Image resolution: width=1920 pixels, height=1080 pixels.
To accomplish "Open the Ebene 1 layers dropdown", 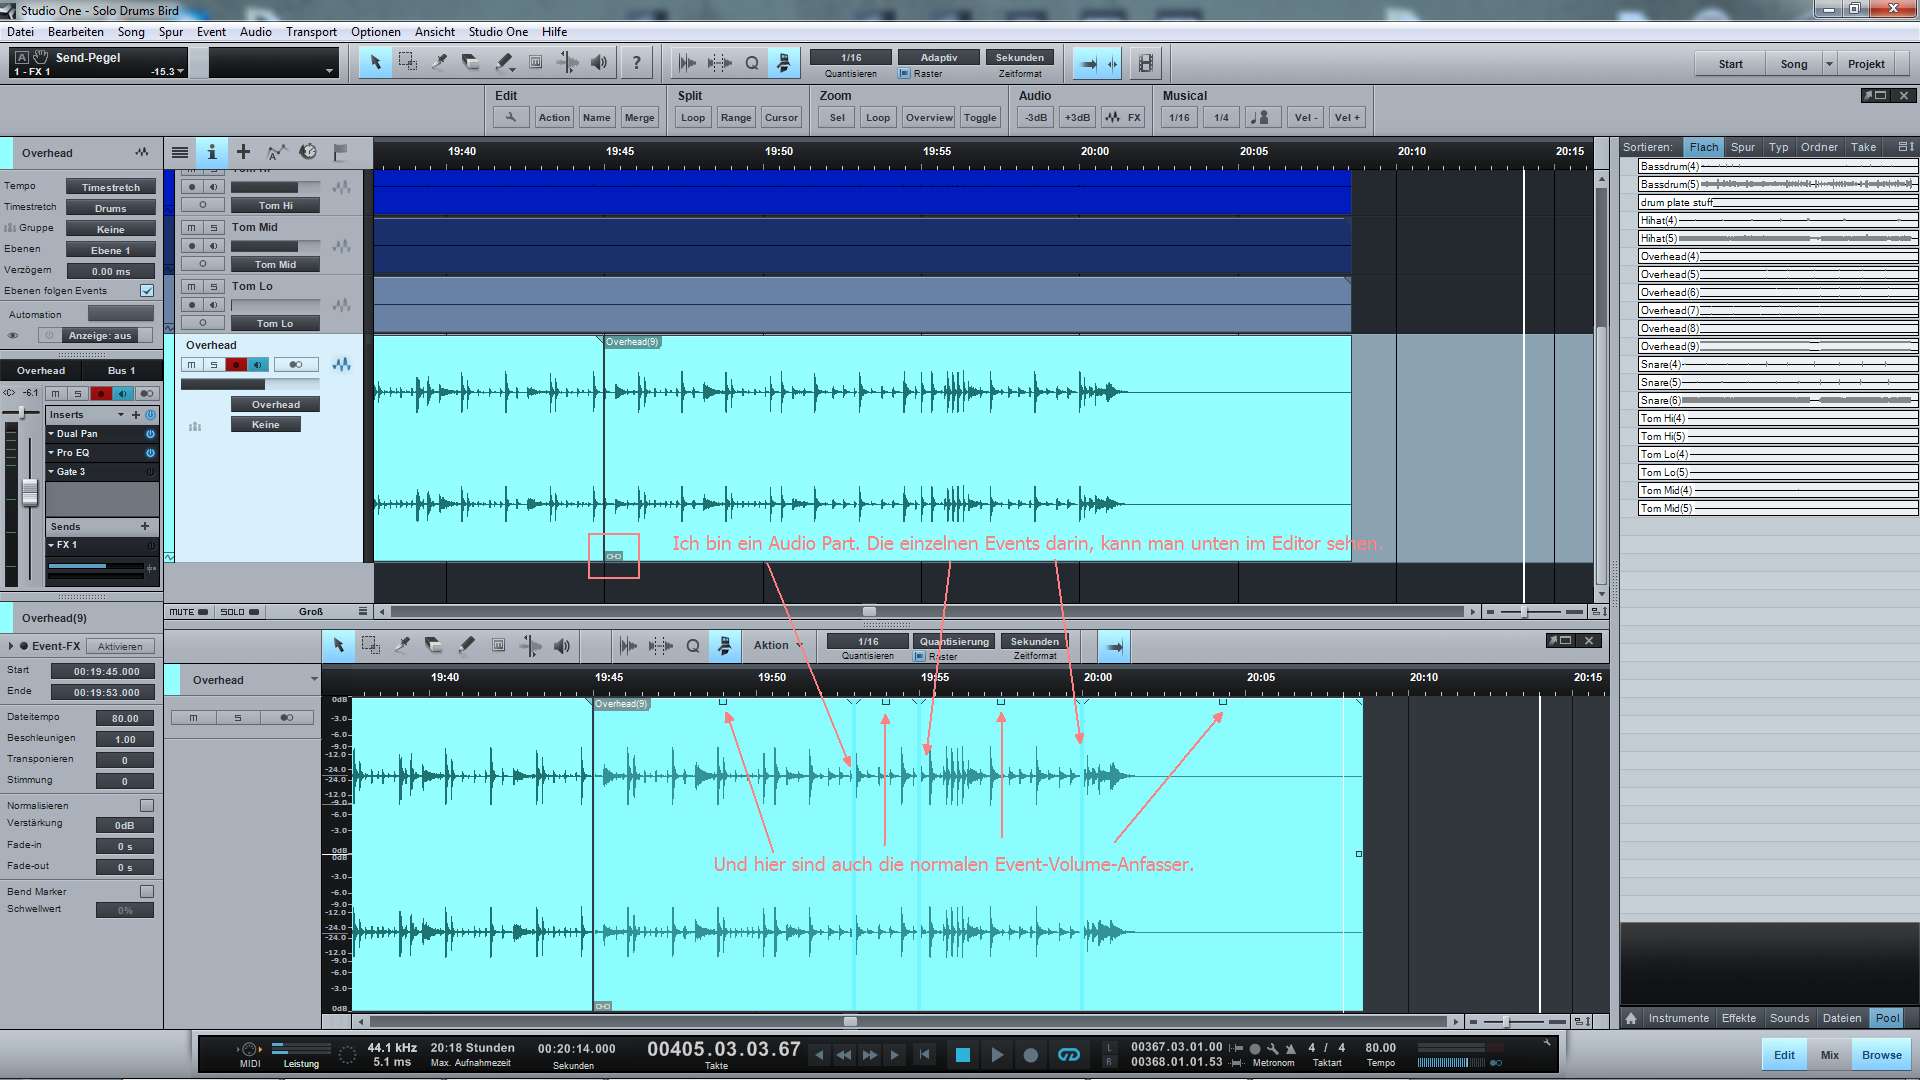I will point(111,251).
